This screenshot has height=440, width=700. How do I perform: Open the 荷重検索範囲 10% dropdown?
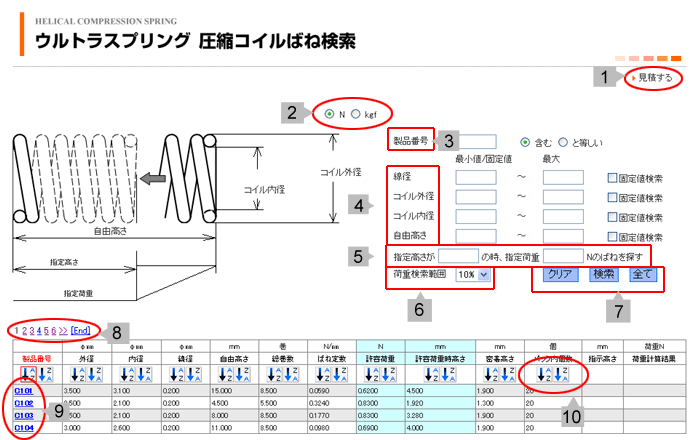(473, 275)
